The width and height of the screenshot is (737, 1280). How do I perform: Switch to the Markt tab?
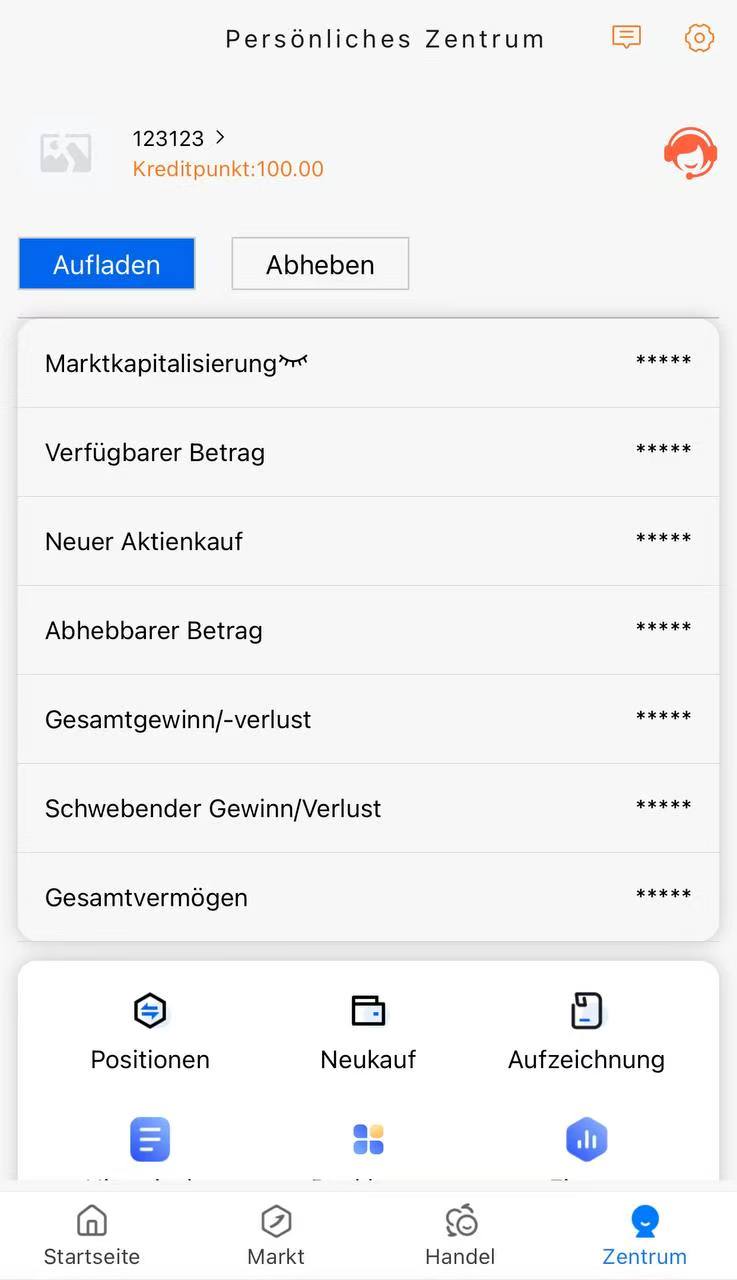(276, 1235)
